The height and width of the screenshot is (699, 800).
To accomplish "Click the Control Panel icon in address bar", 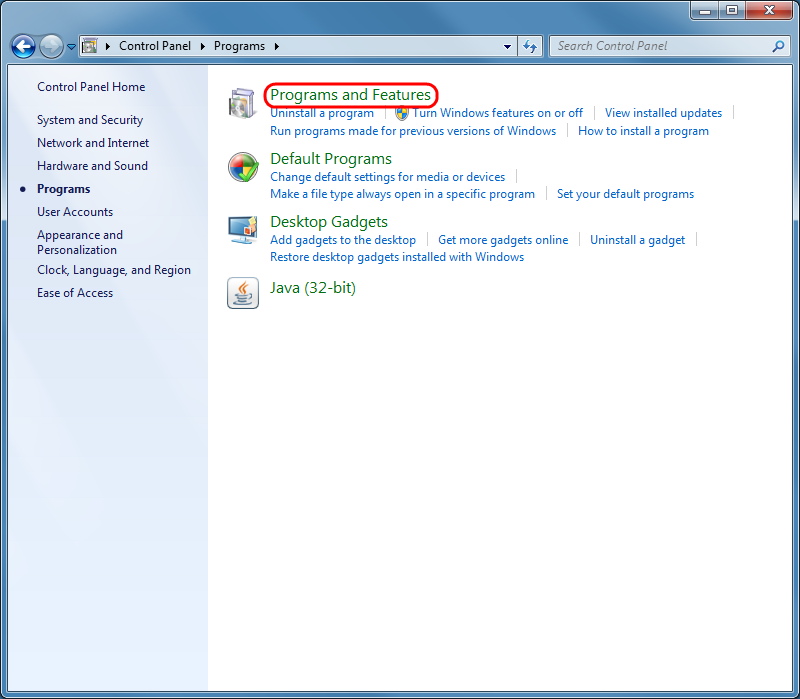I will click(x=90, y=46).
